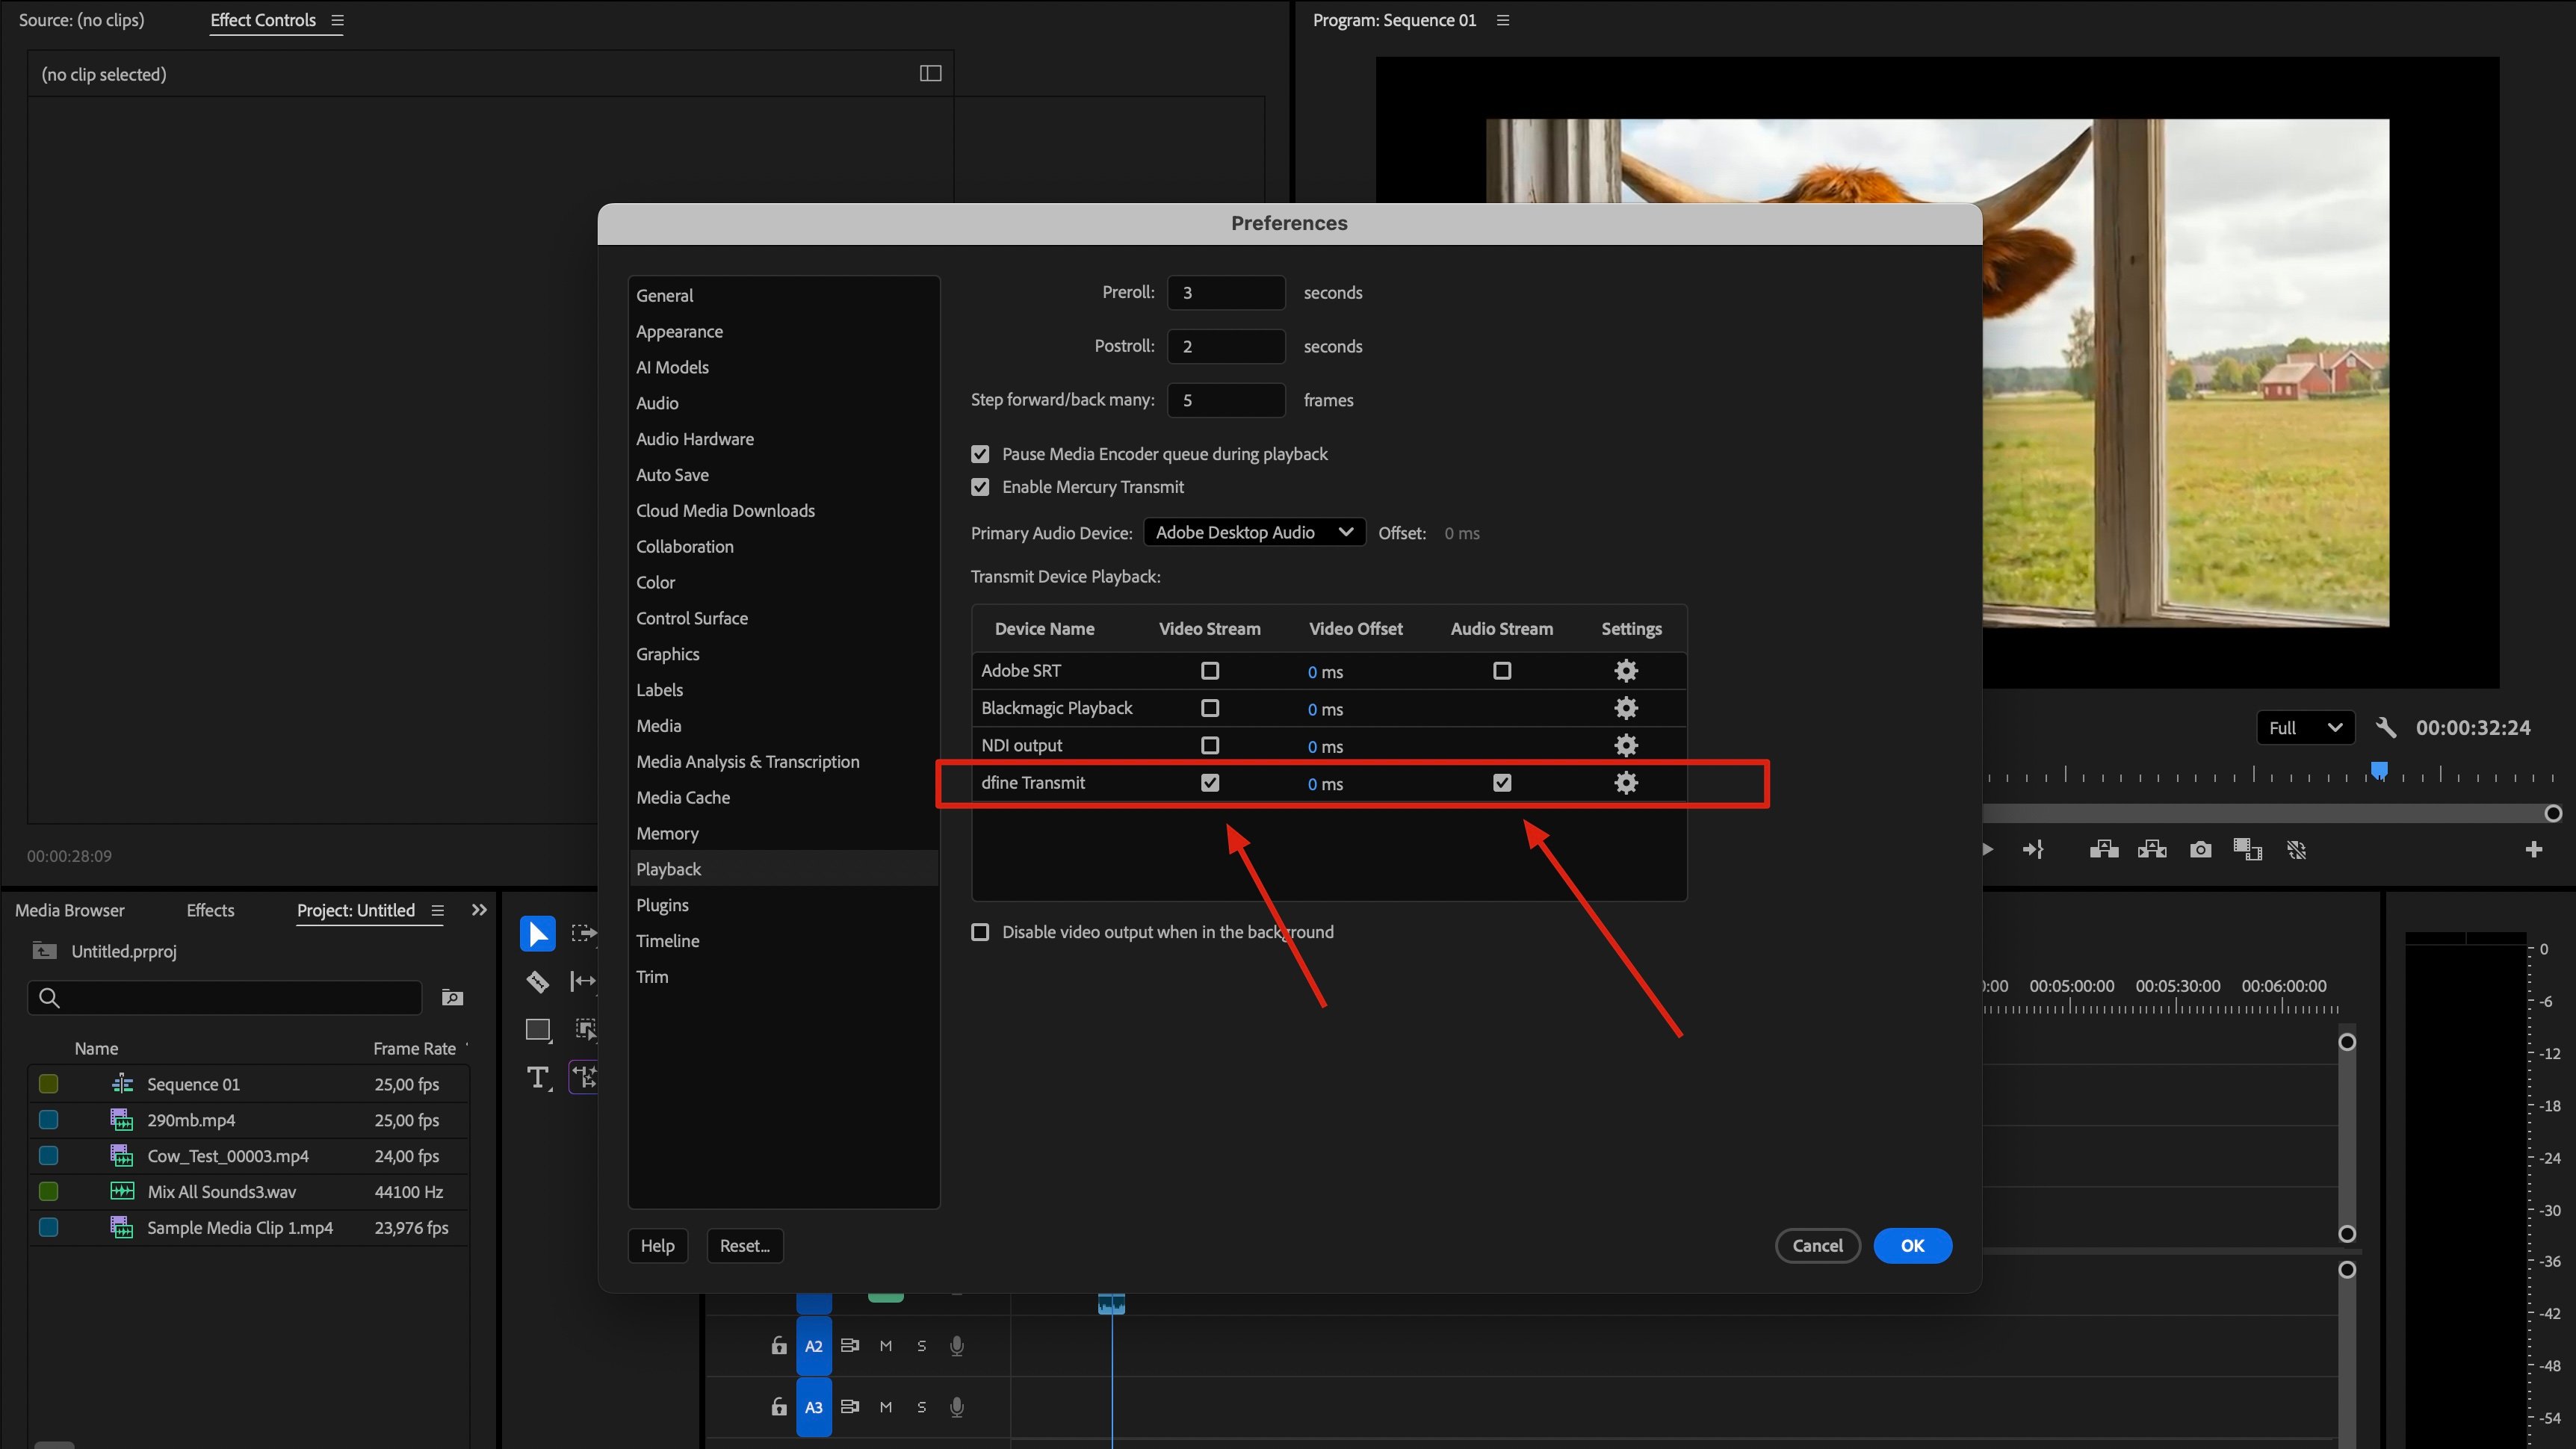The width and height of the screenshot is (2576, 1449).
Task: Open settings gear for NDI output
Action: click(x=1626, y=745)
